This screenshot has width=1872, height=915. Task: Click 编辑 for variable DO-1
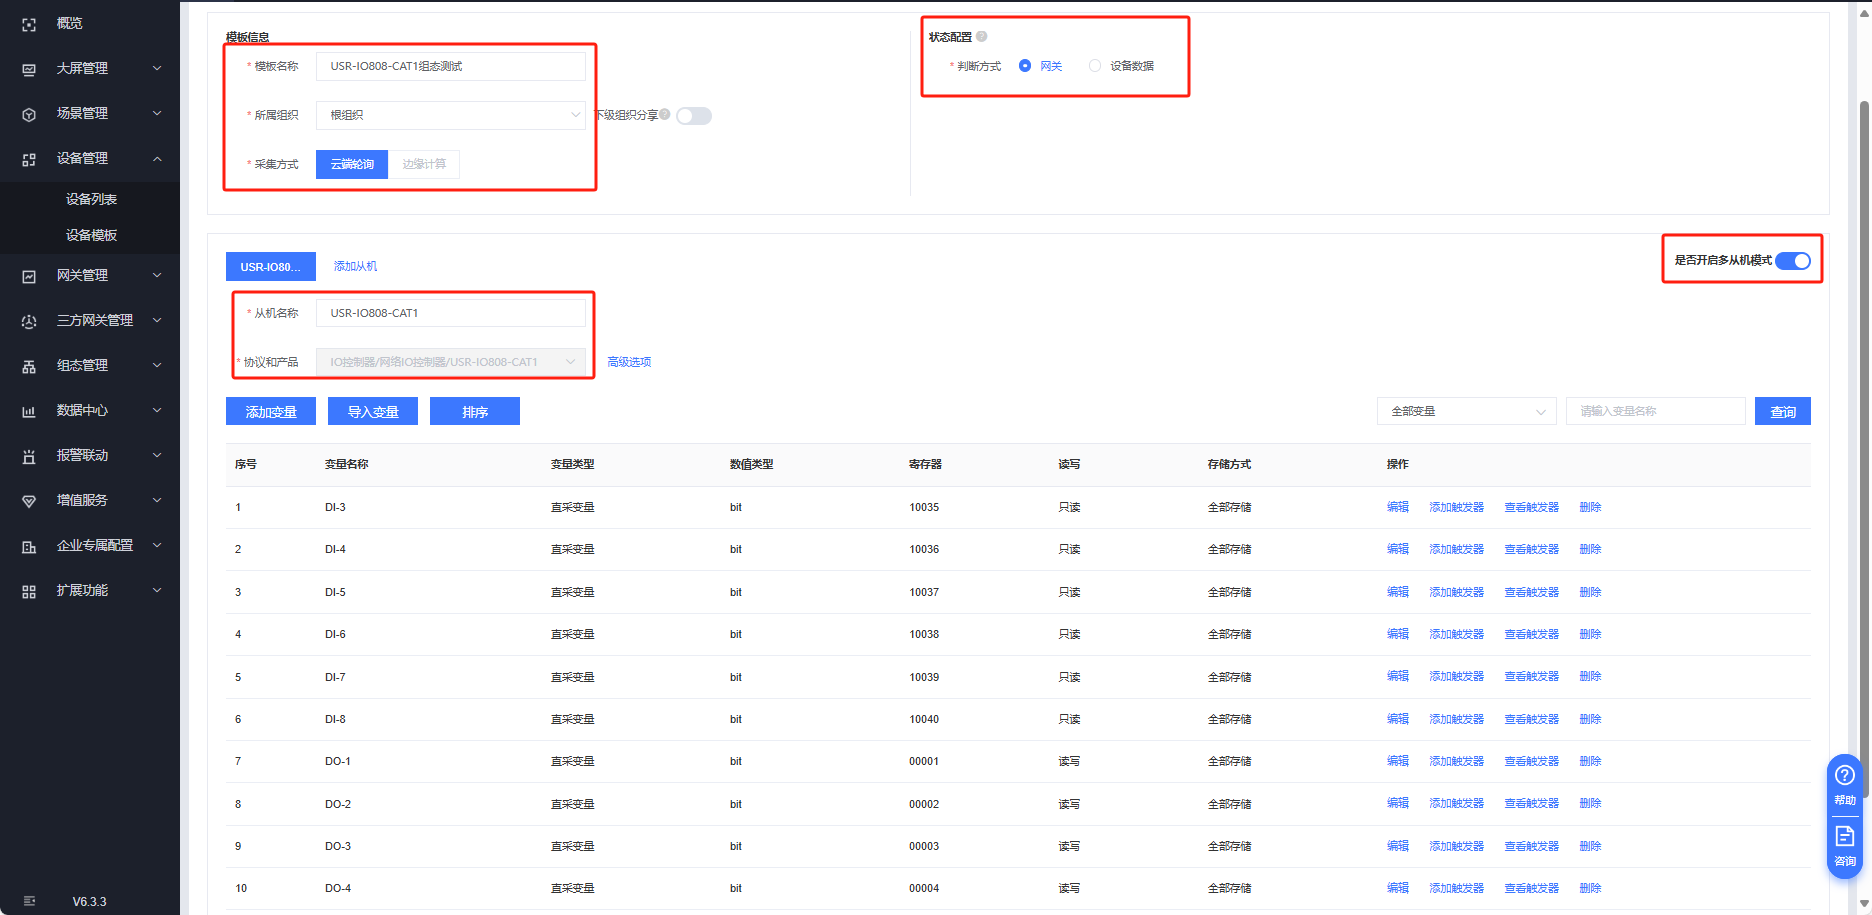1397,761
